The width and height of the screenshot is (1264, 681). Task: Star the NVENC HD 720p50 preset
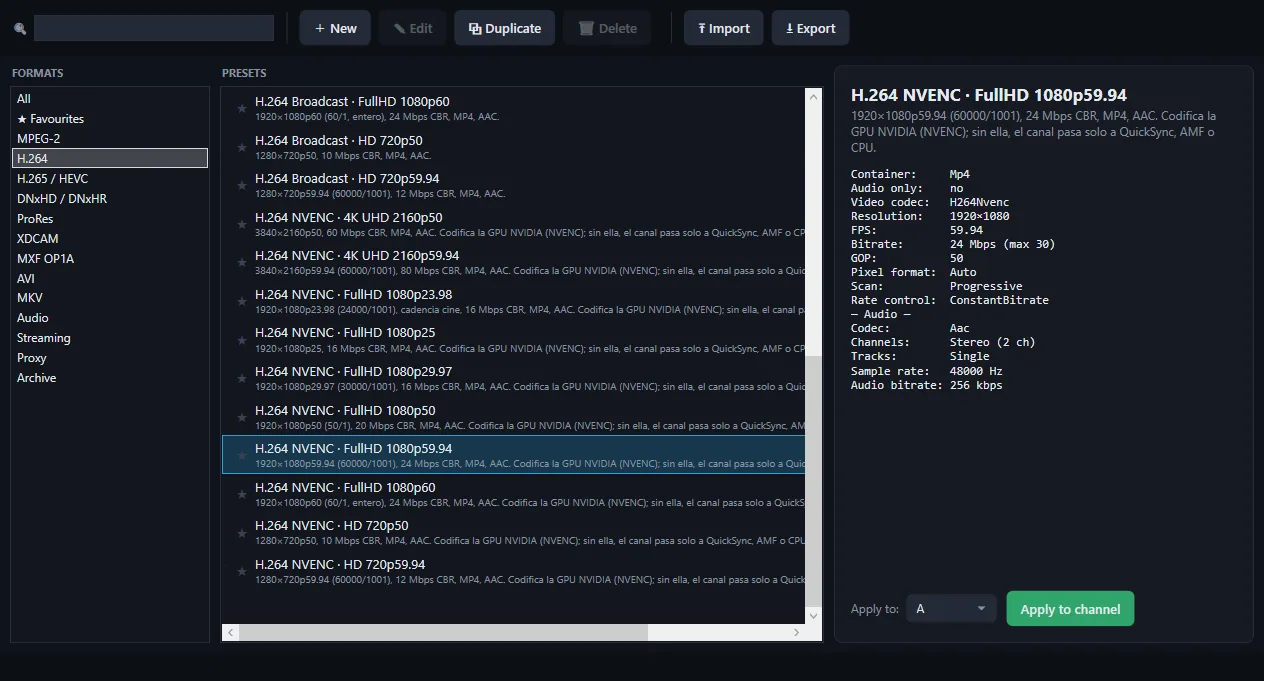pos(241,532)
